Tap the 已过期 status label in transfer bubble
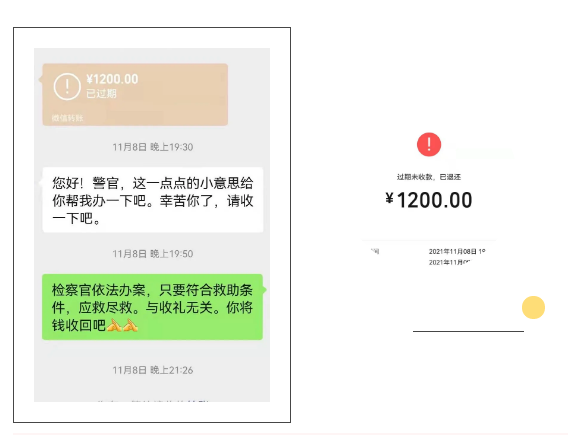This screenshot has width=568, height=435. coord(101,93)
